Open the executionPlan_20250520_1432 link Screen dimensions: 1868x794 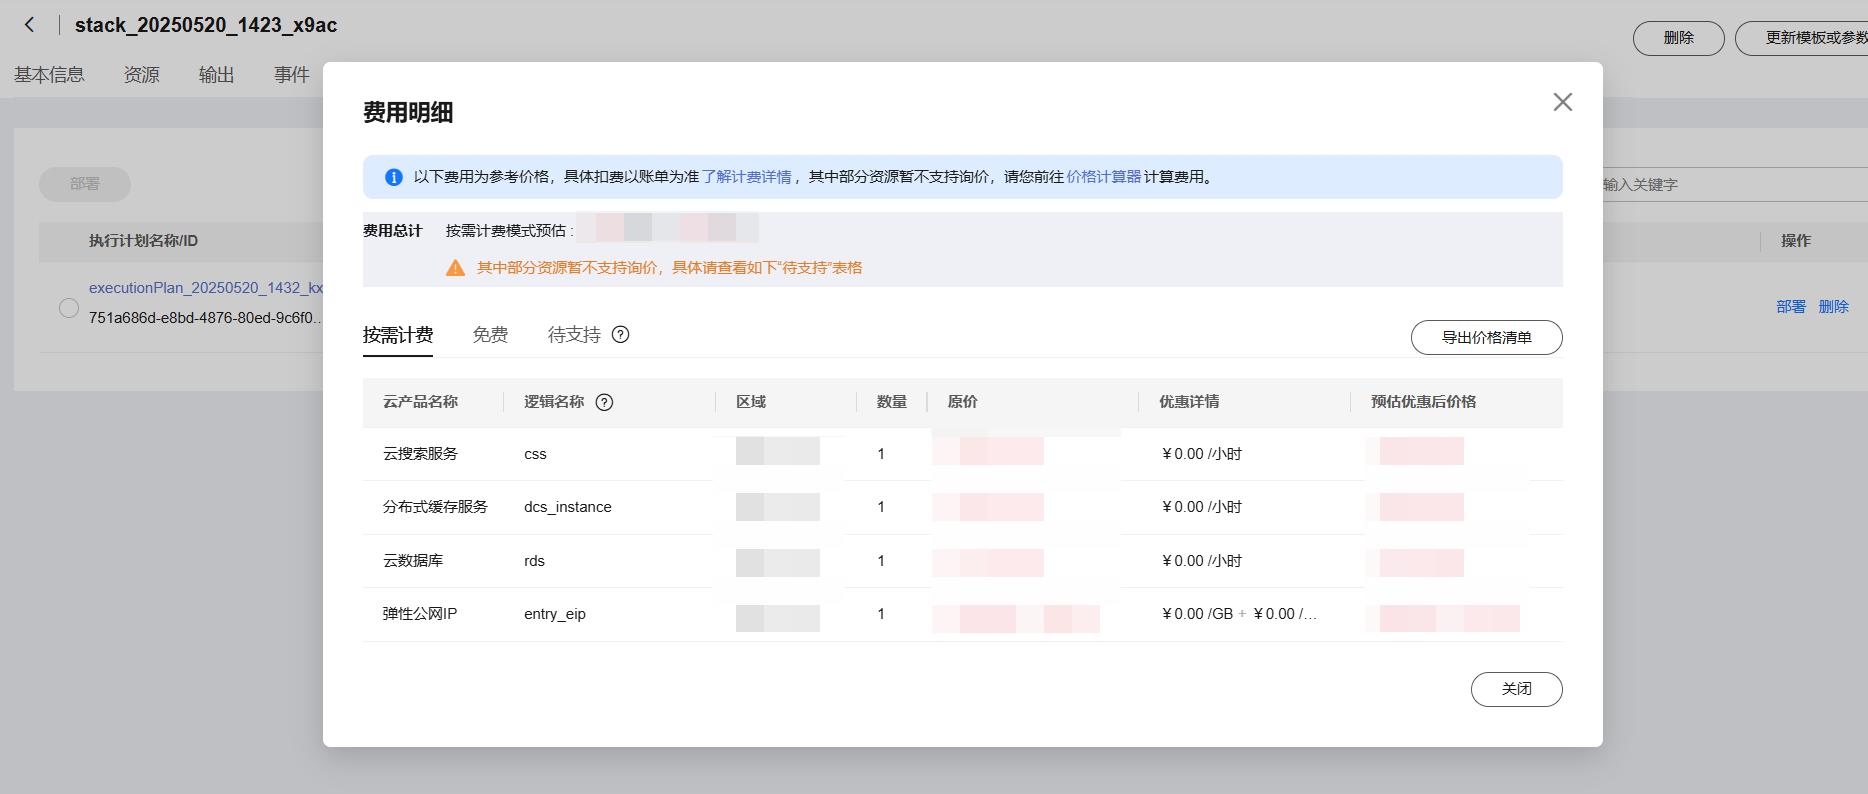point(206,288)
